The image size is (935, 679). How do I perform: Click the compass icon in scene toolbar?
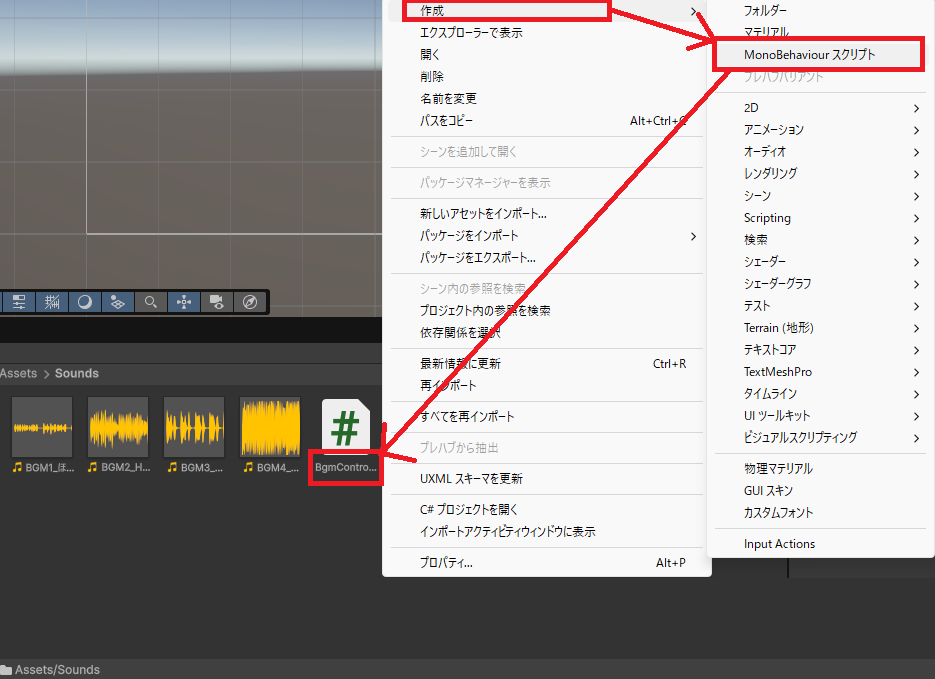(x=250, y=301)
